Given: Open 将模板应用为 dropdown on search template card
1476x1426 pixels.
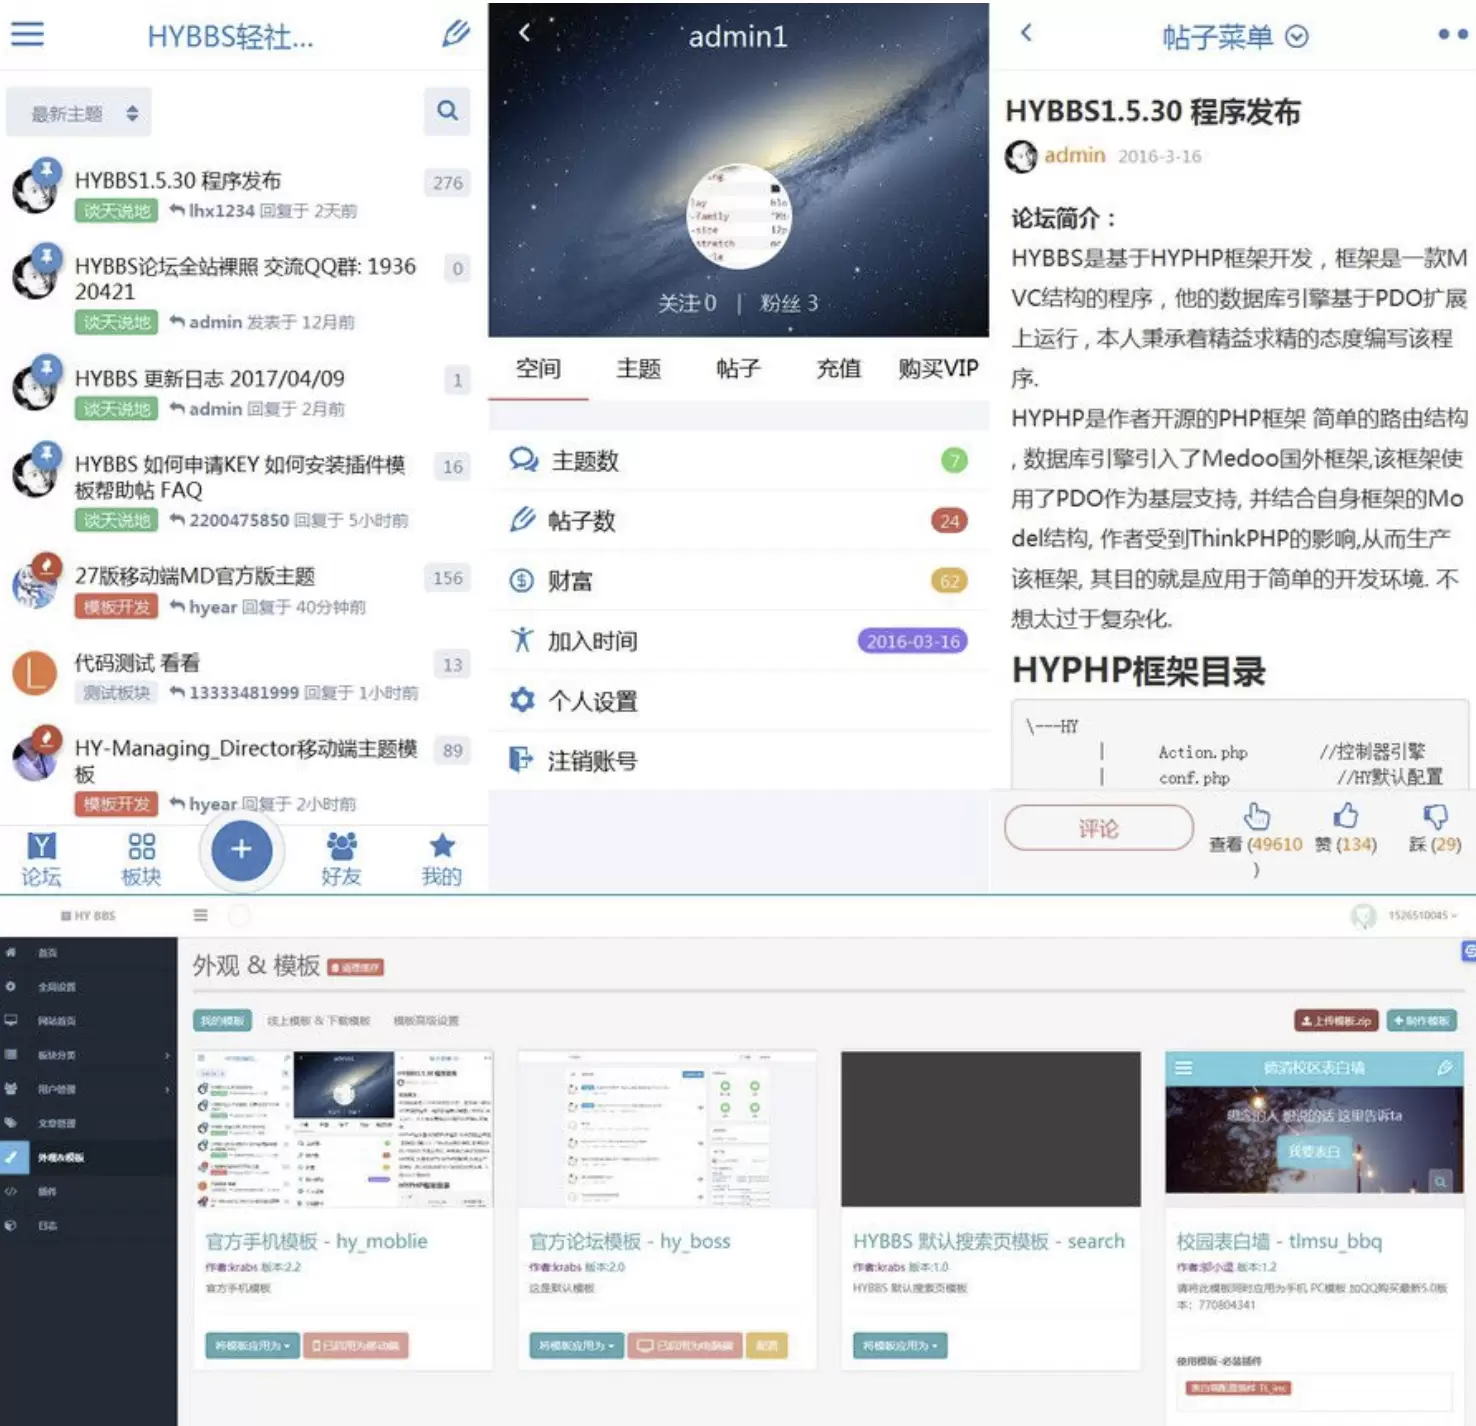Looking at the screenshot, I should [x=900, y=1346].
